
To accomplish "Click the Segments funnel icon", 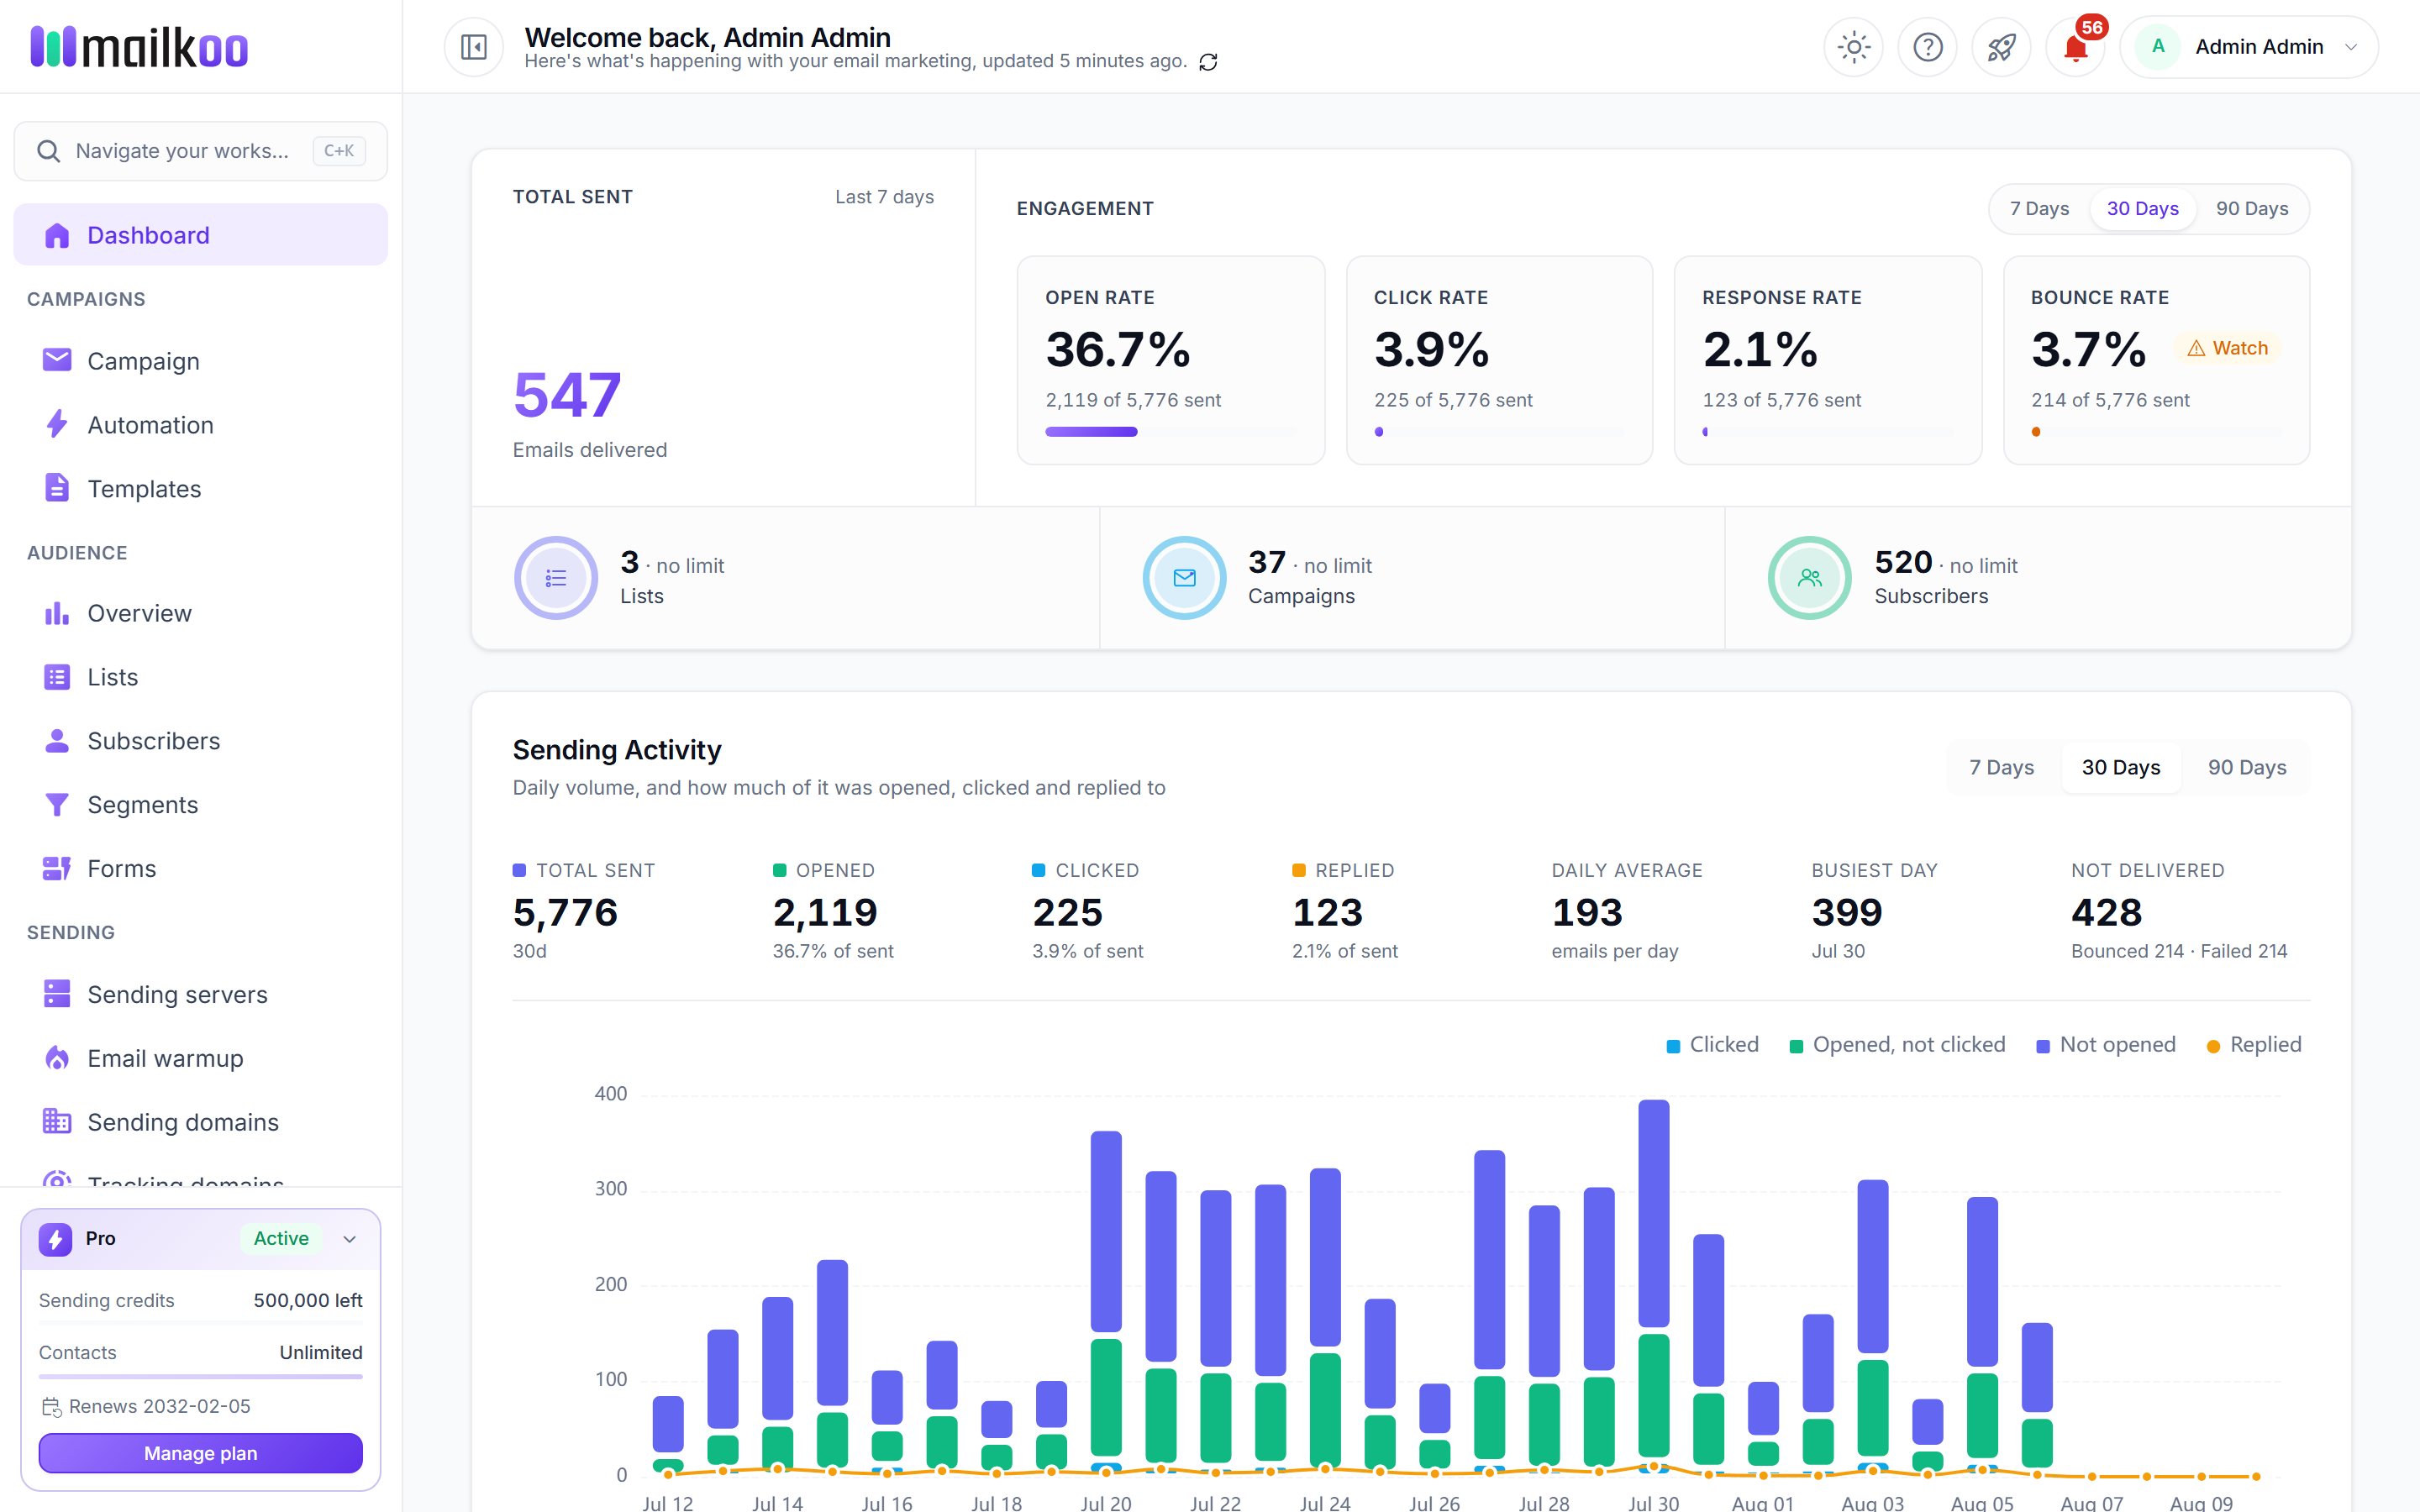I will [x=57, y=805].
